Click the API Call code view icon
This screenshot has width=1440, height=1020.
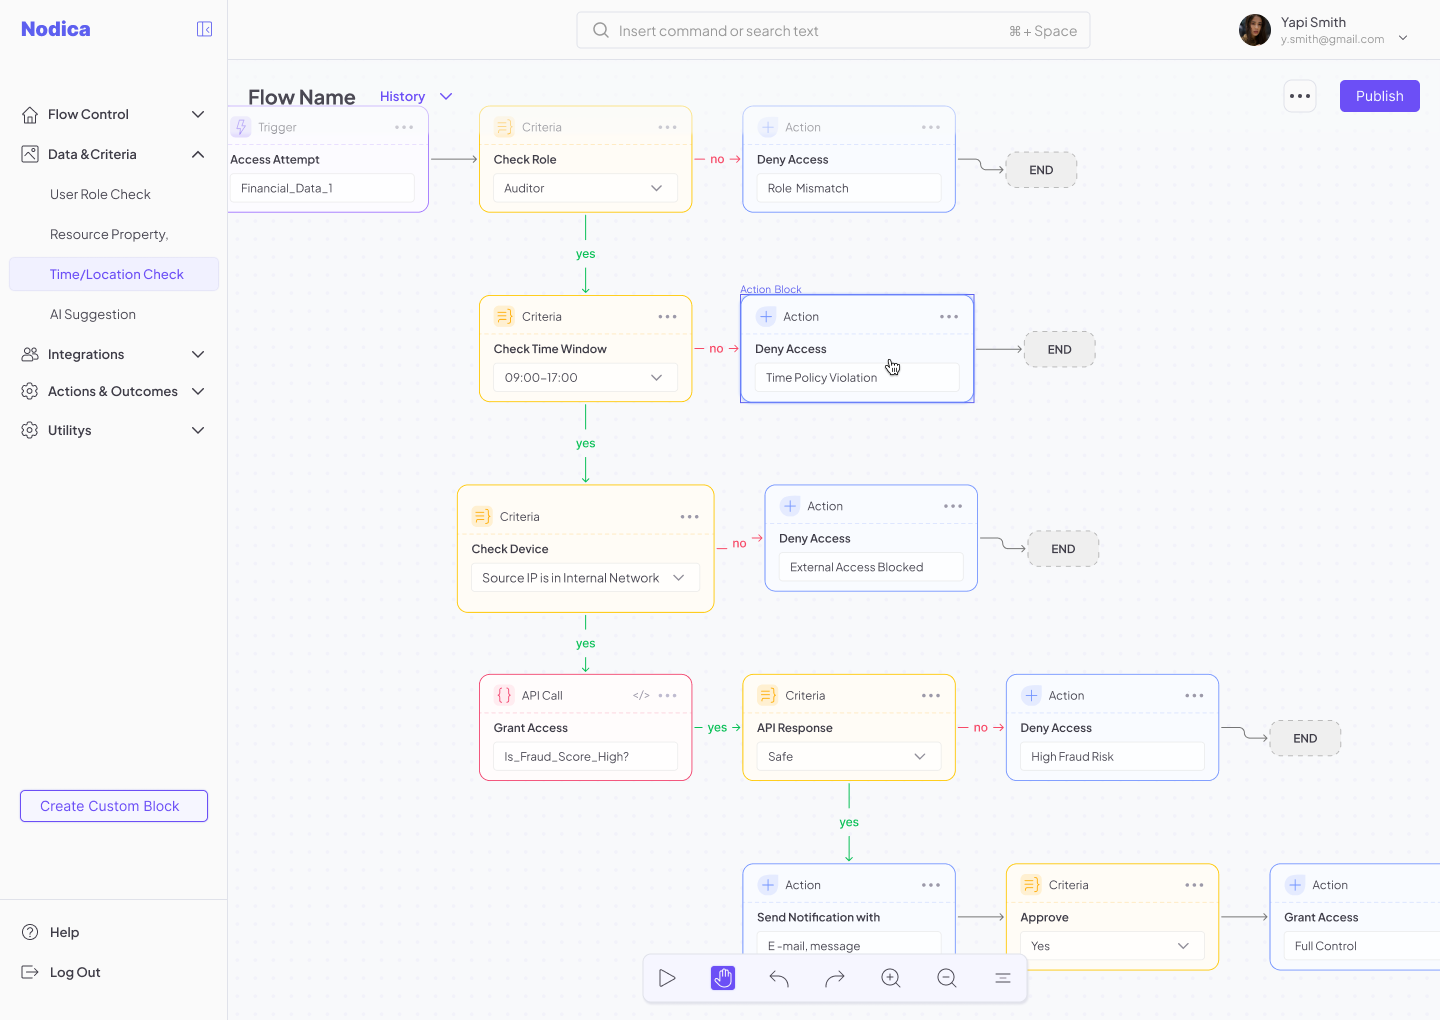click(x=641, y=695)
